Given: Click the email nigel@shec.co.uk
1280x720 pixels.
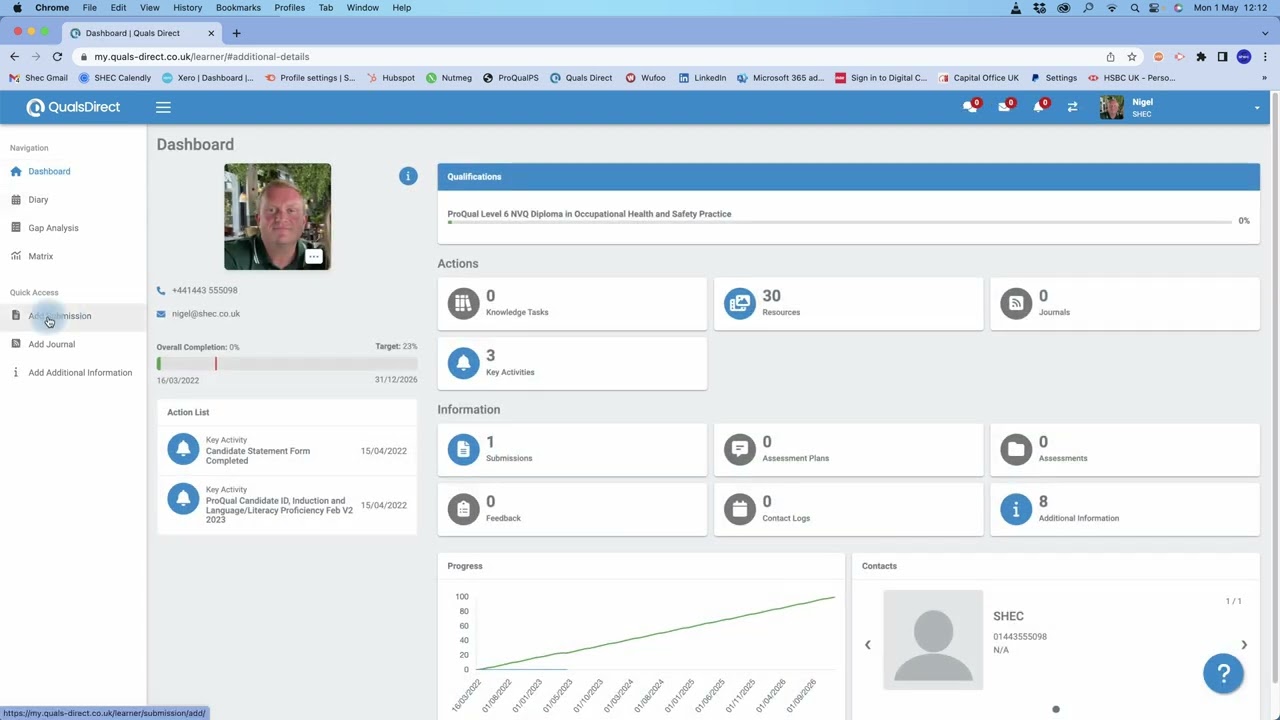Looking at the screenshot, I should tap(205, 314).
